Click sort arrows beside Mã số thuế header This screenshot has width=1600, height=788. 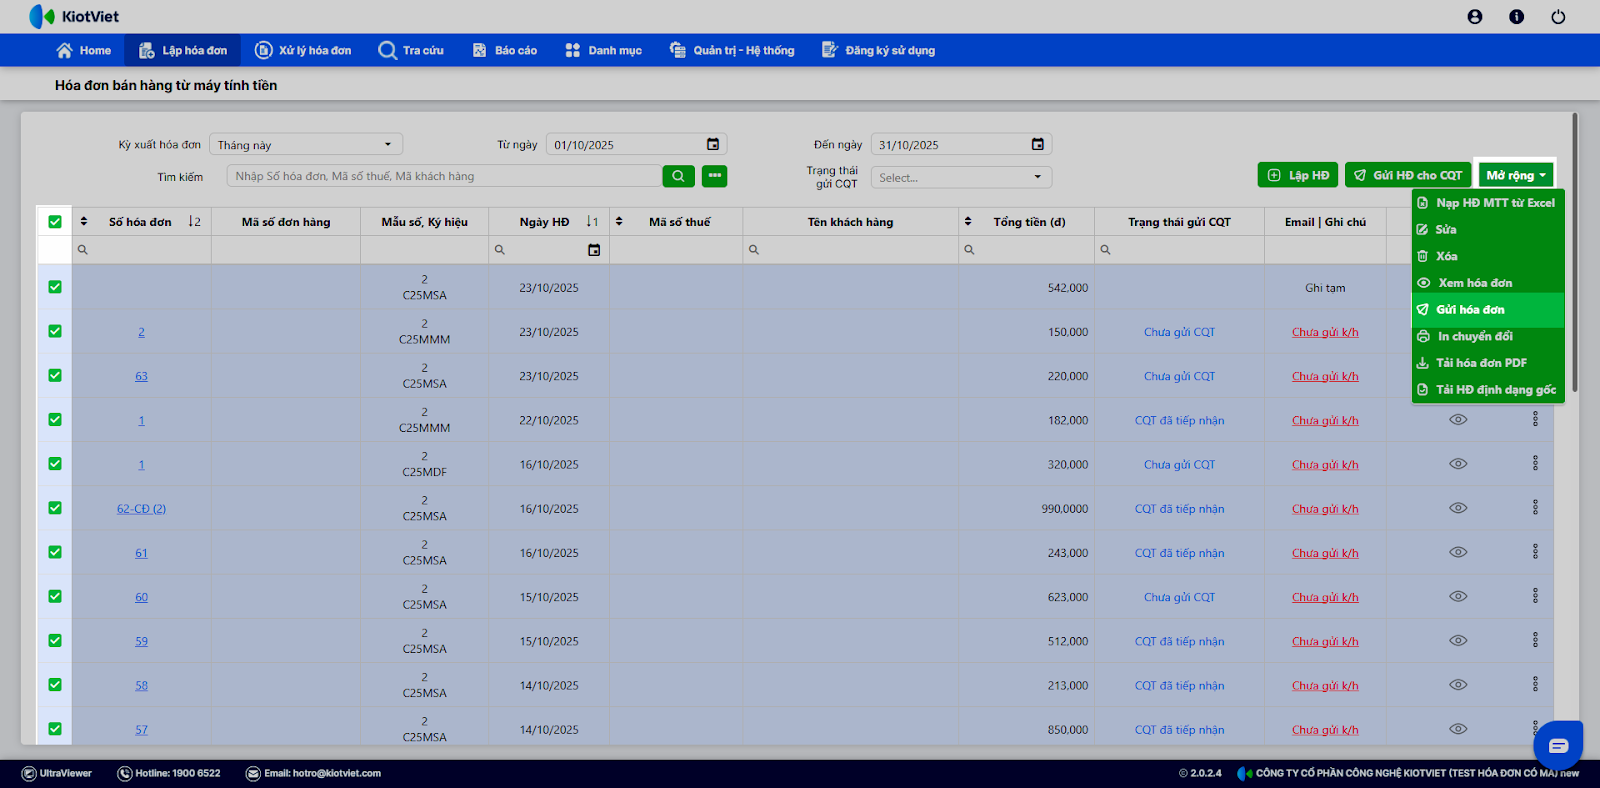[619, 222]
